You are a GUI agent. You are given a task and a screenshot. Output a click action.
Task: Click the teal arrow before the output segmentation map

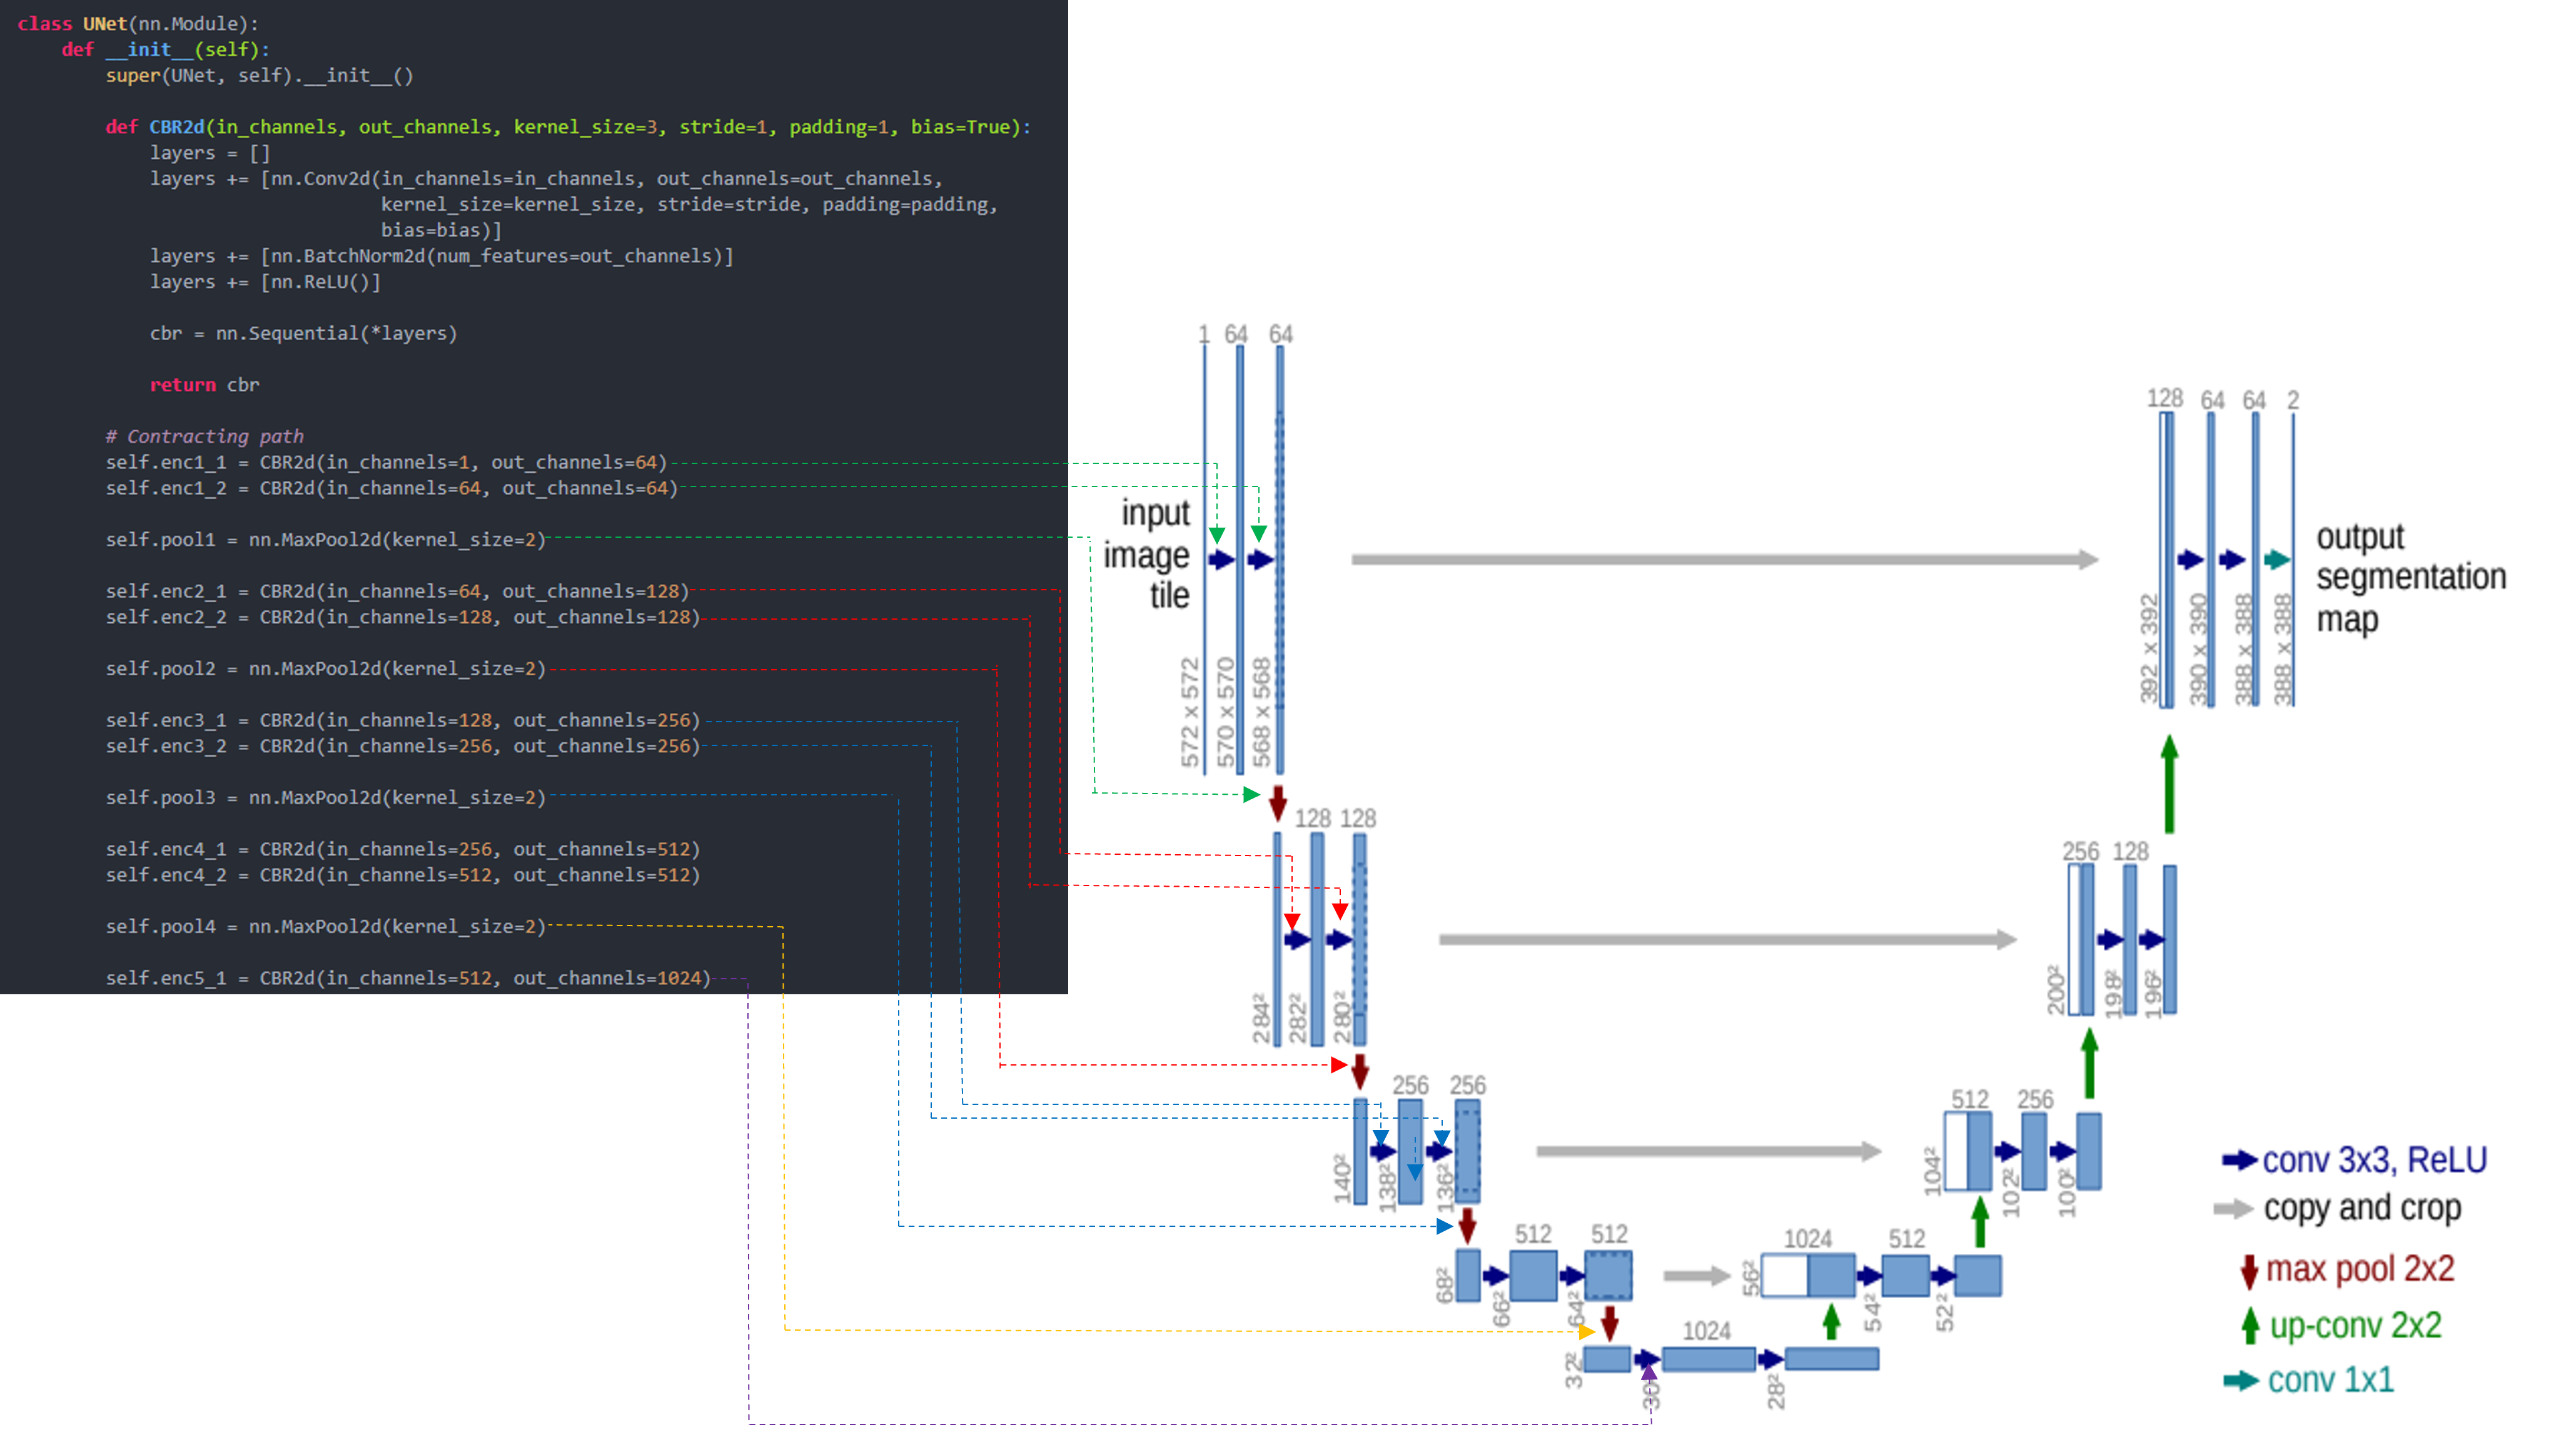point(2277,559)
